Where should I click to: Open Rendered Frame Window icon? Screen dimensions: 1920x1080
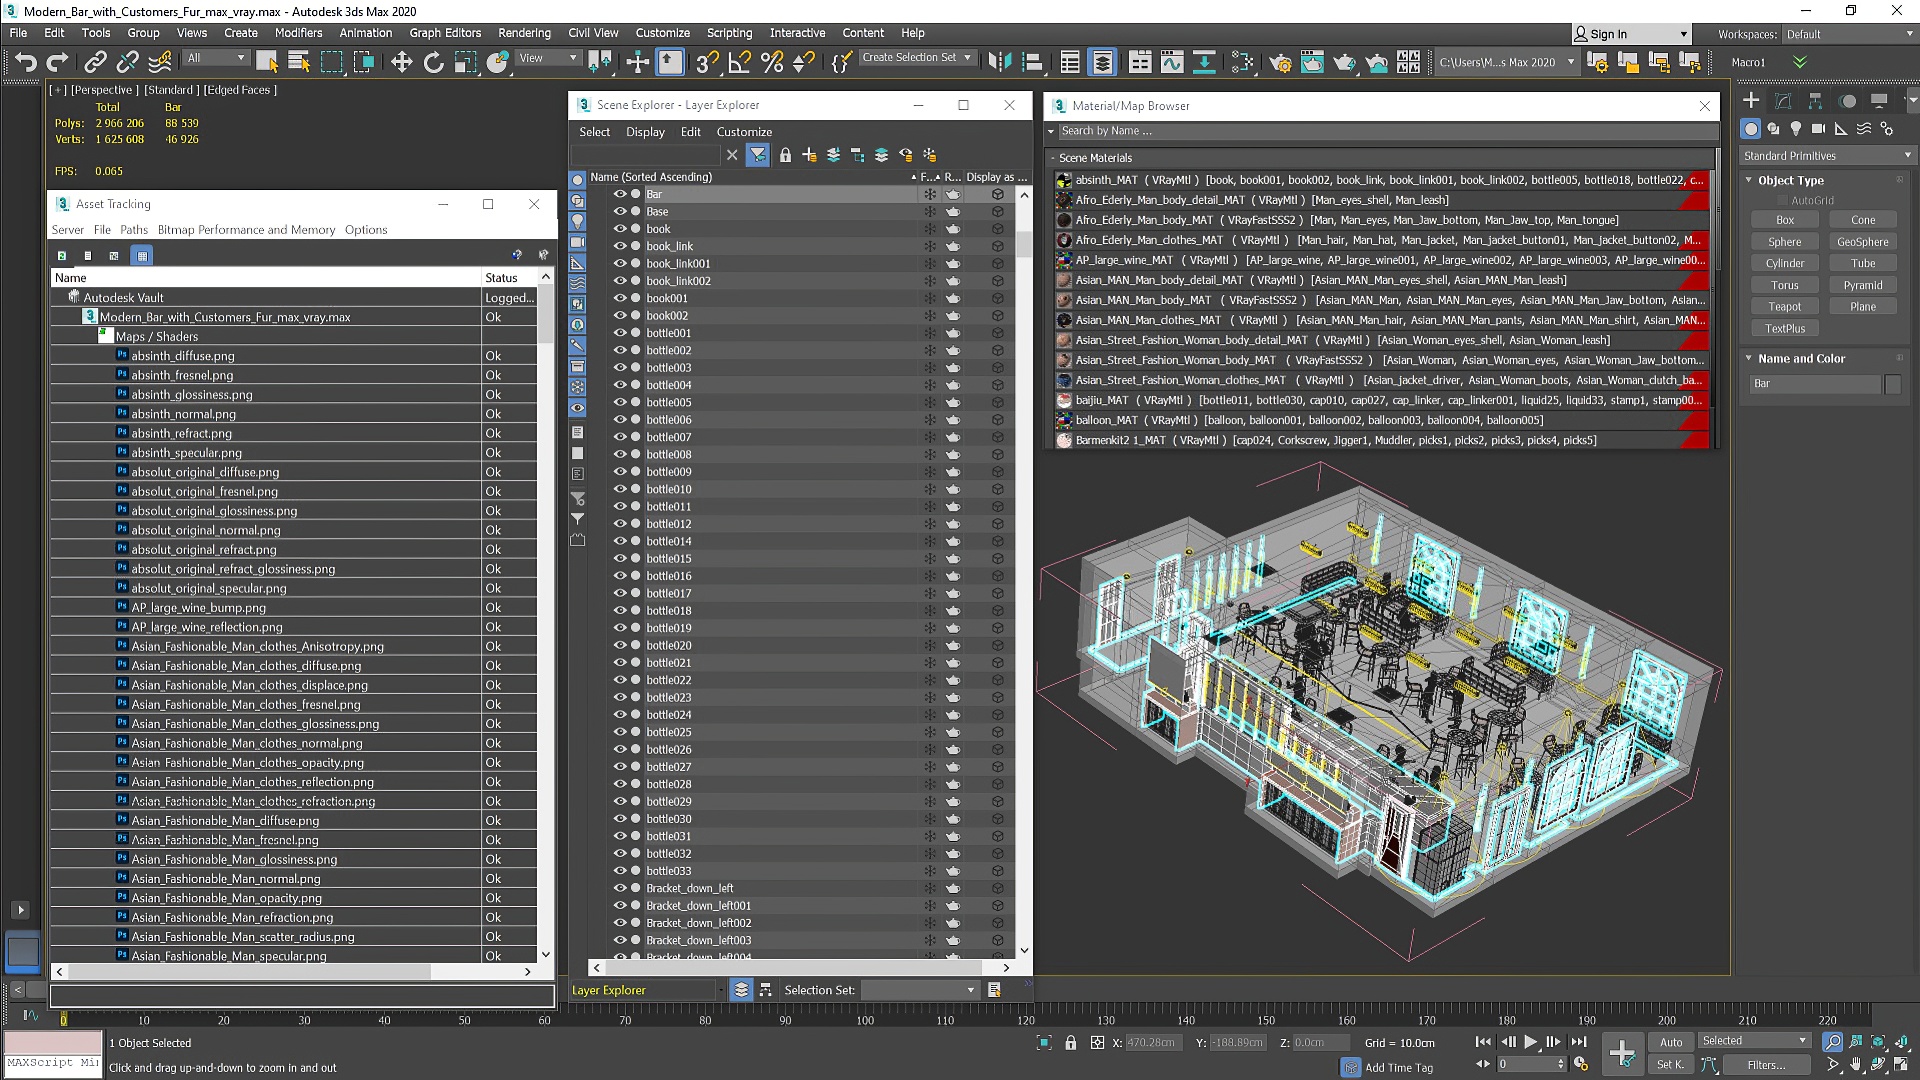[1312, 62]
